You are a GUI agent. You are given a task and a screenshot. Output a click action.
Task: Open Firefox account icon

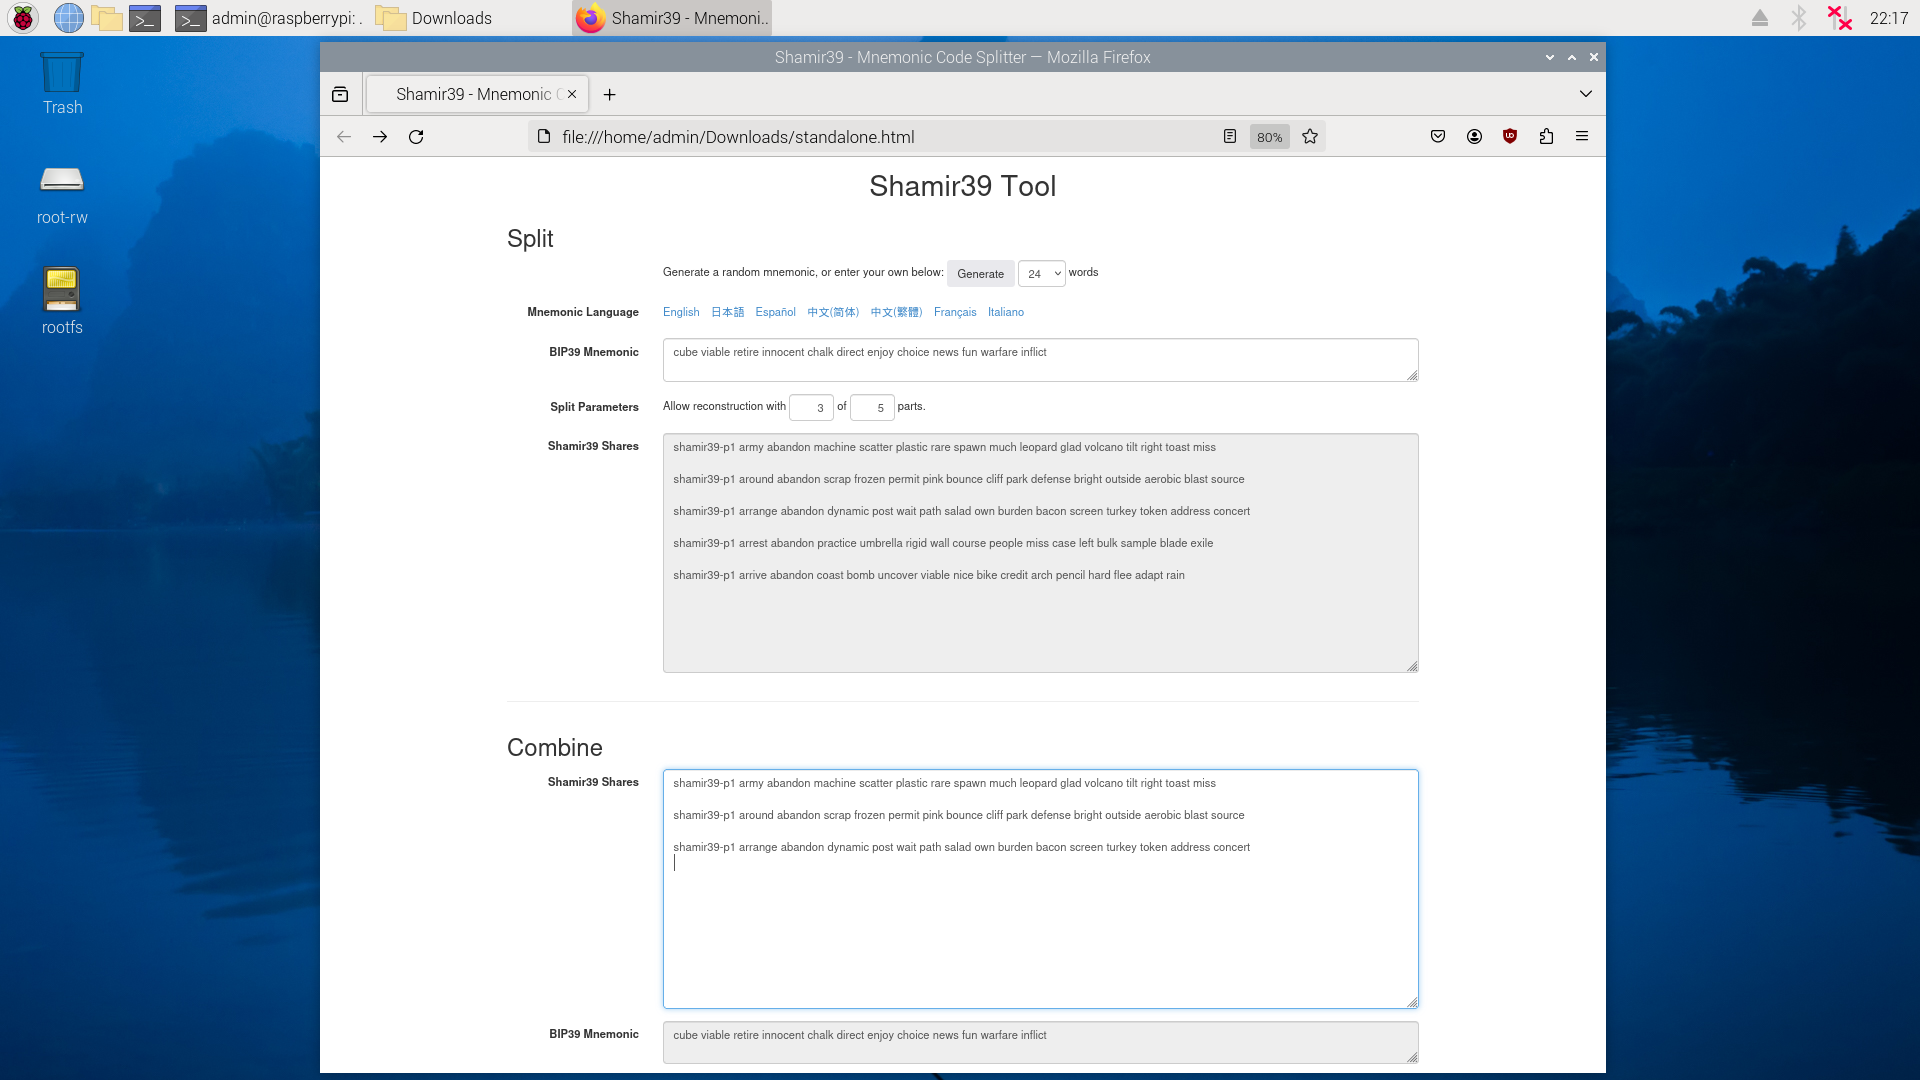pyautogui.click(x=1474, y=137)
